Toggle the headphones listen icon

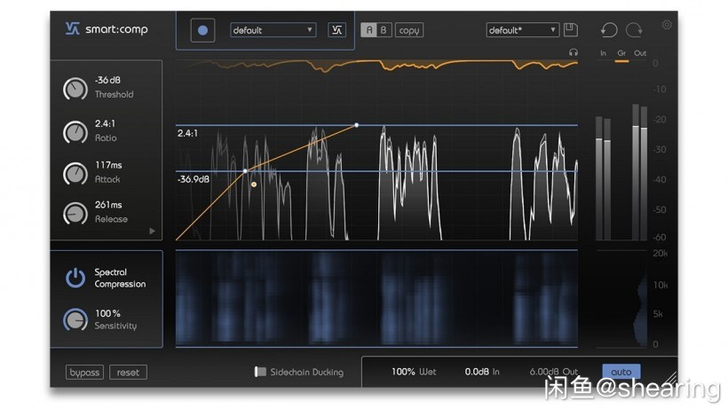[573, 52]
